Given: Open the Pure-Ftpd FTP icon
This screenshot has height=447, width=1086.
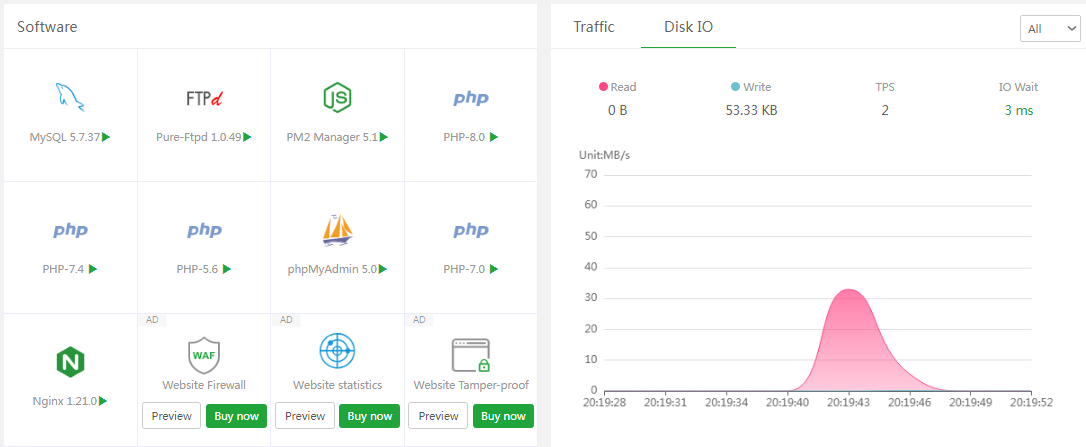Looking at the screenshot, I should click(204, 98).
